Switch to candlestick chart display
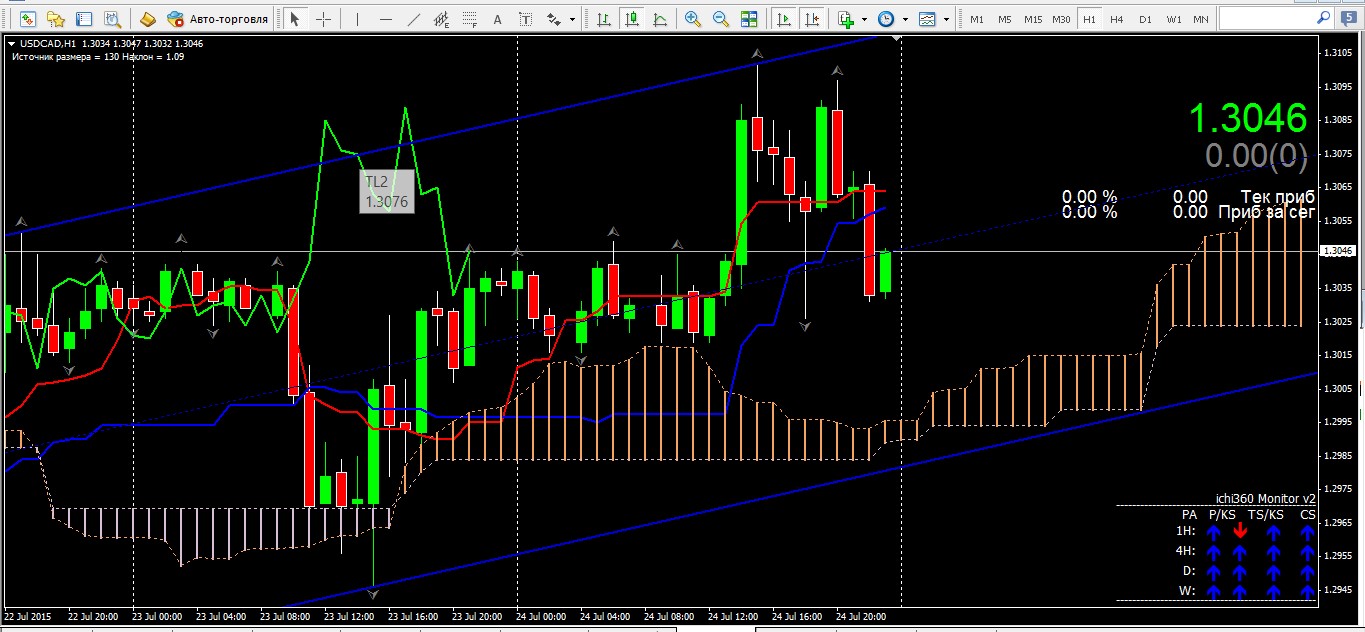The image size is (1365, 632). 631,19
